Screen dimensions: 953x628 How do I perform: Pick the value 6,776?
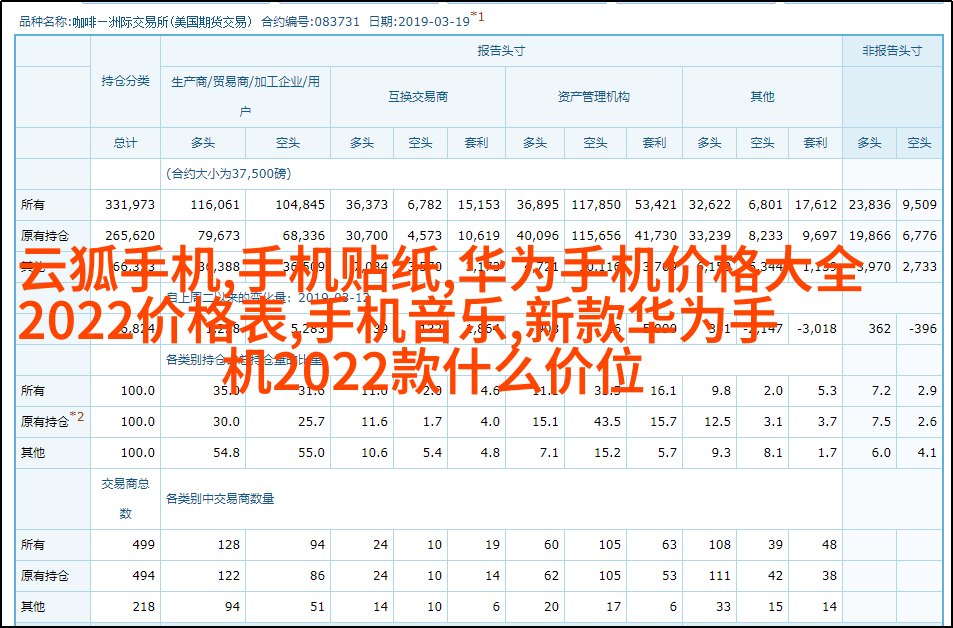[920, 236]
